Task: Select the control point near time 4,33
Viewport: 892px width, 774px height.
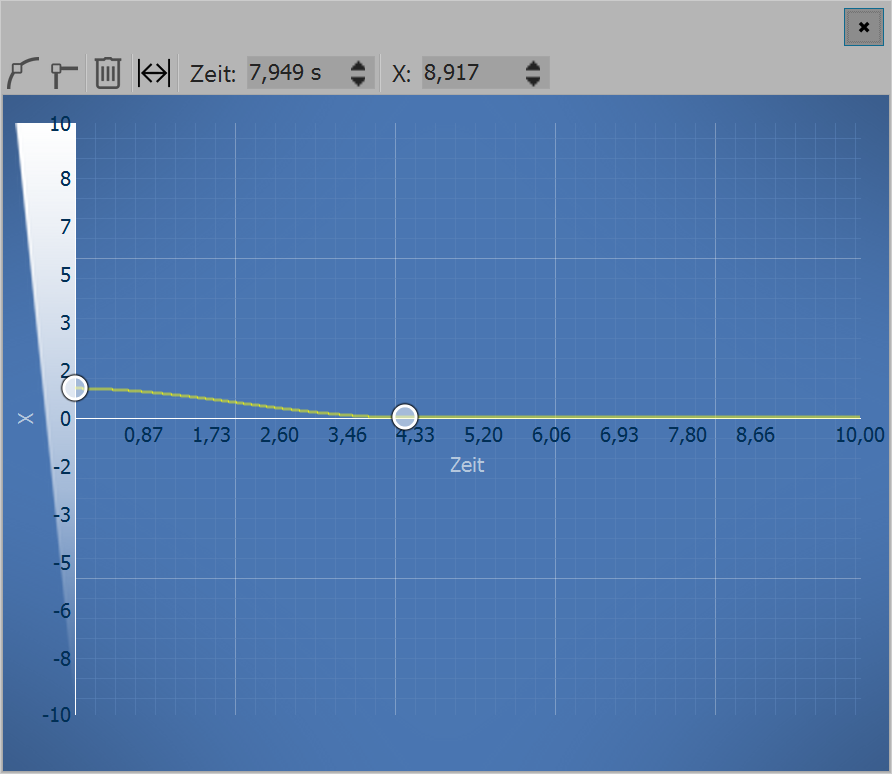Action: [406, 416]
